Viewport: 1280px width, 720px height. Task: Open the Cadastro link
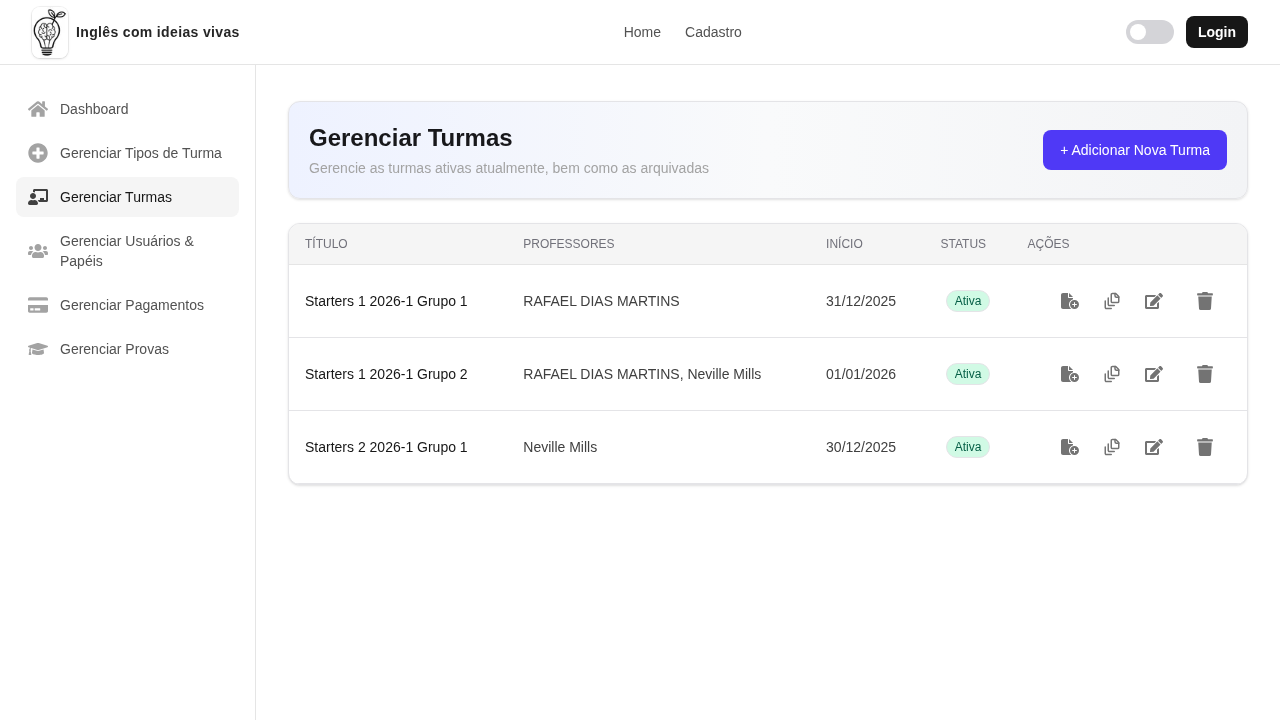tap(713, 32)
